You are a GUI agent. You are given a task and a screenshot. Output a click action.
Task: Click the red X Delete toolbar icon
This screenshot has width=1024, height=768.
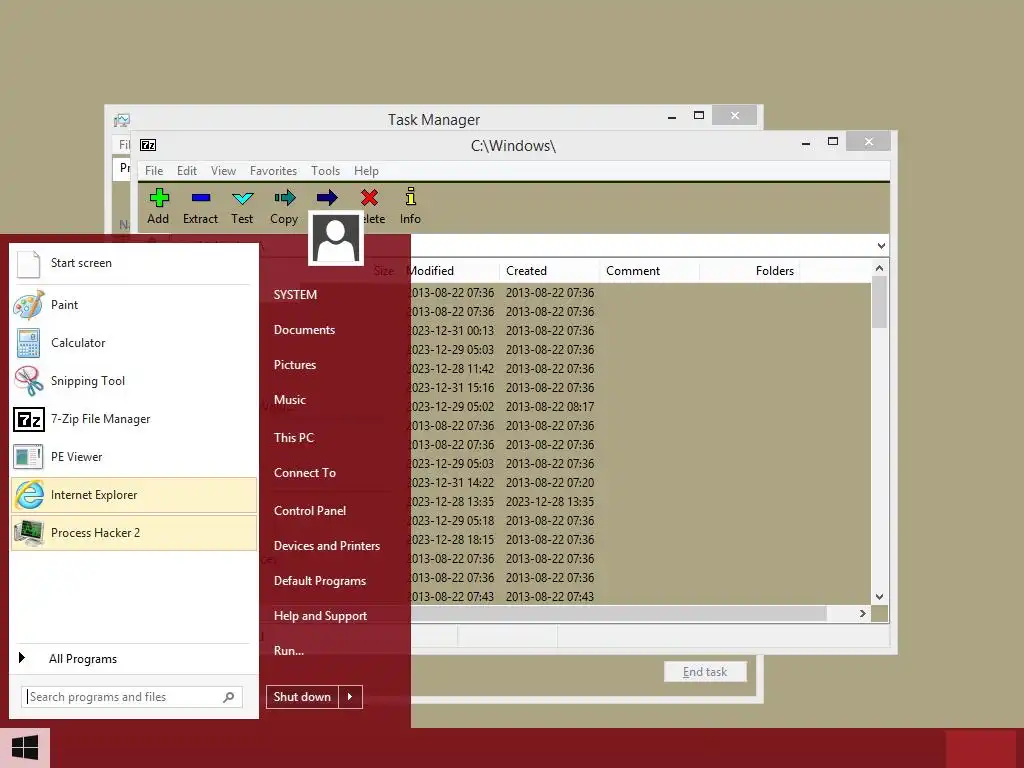tap(370, 197)
